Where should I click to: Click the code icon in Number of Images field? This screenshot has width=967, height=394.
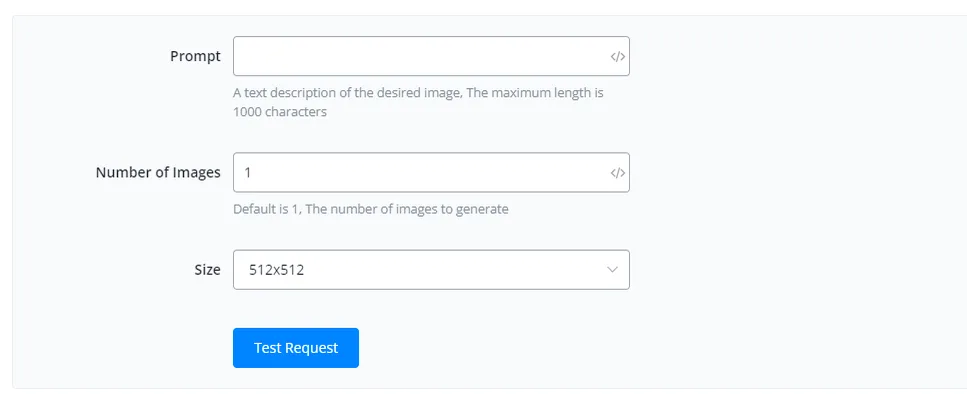(617, 173)
